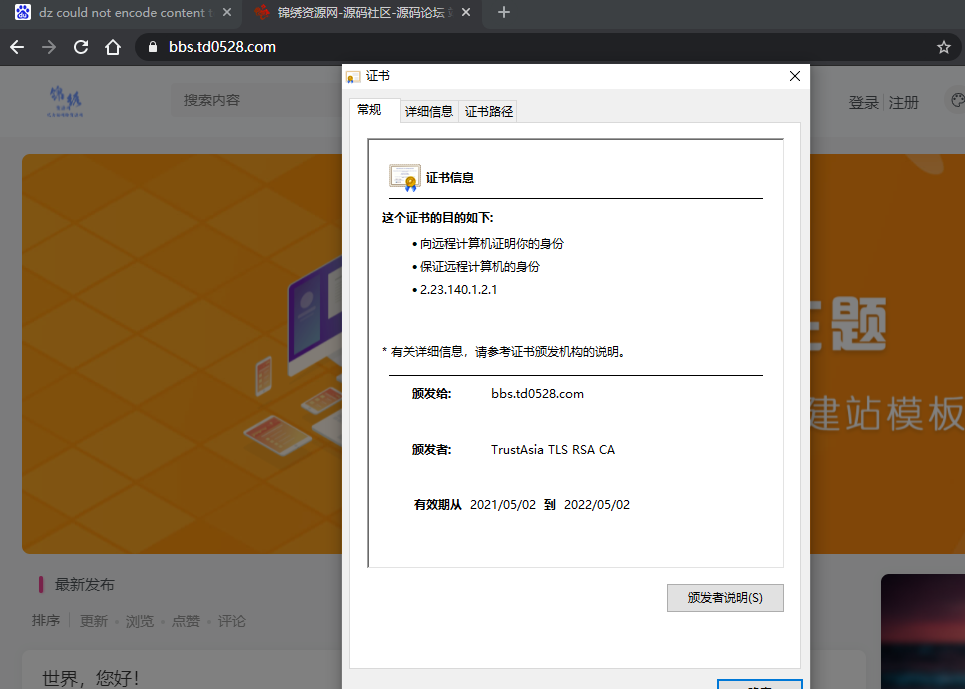The height and width of the screenshot is (689, 965).
Task: Sort posts by 点赞
Action: pos(186,621)
